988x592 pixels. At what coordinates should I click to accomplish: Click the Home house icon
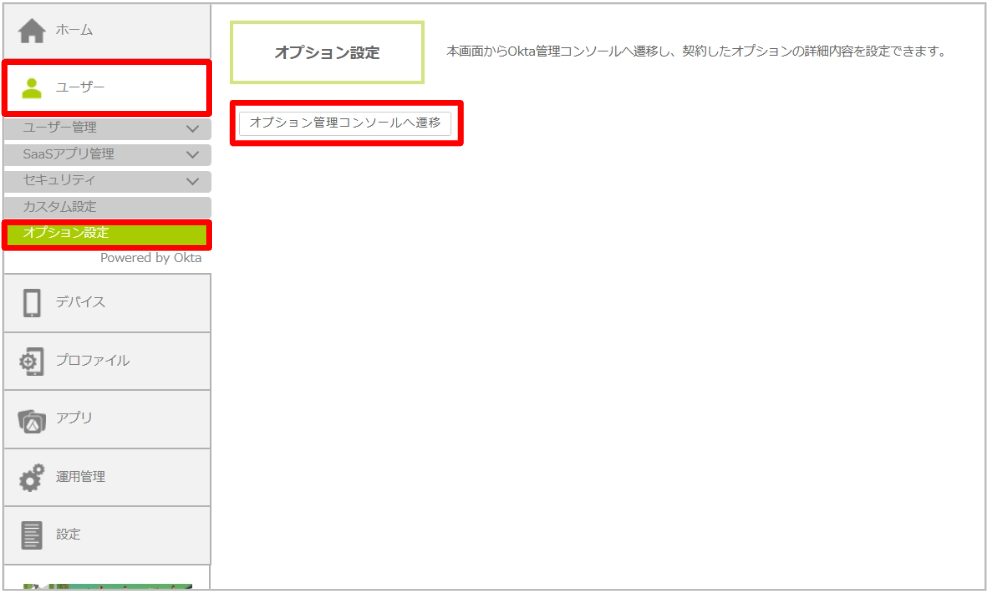click(x=32, y=31)
